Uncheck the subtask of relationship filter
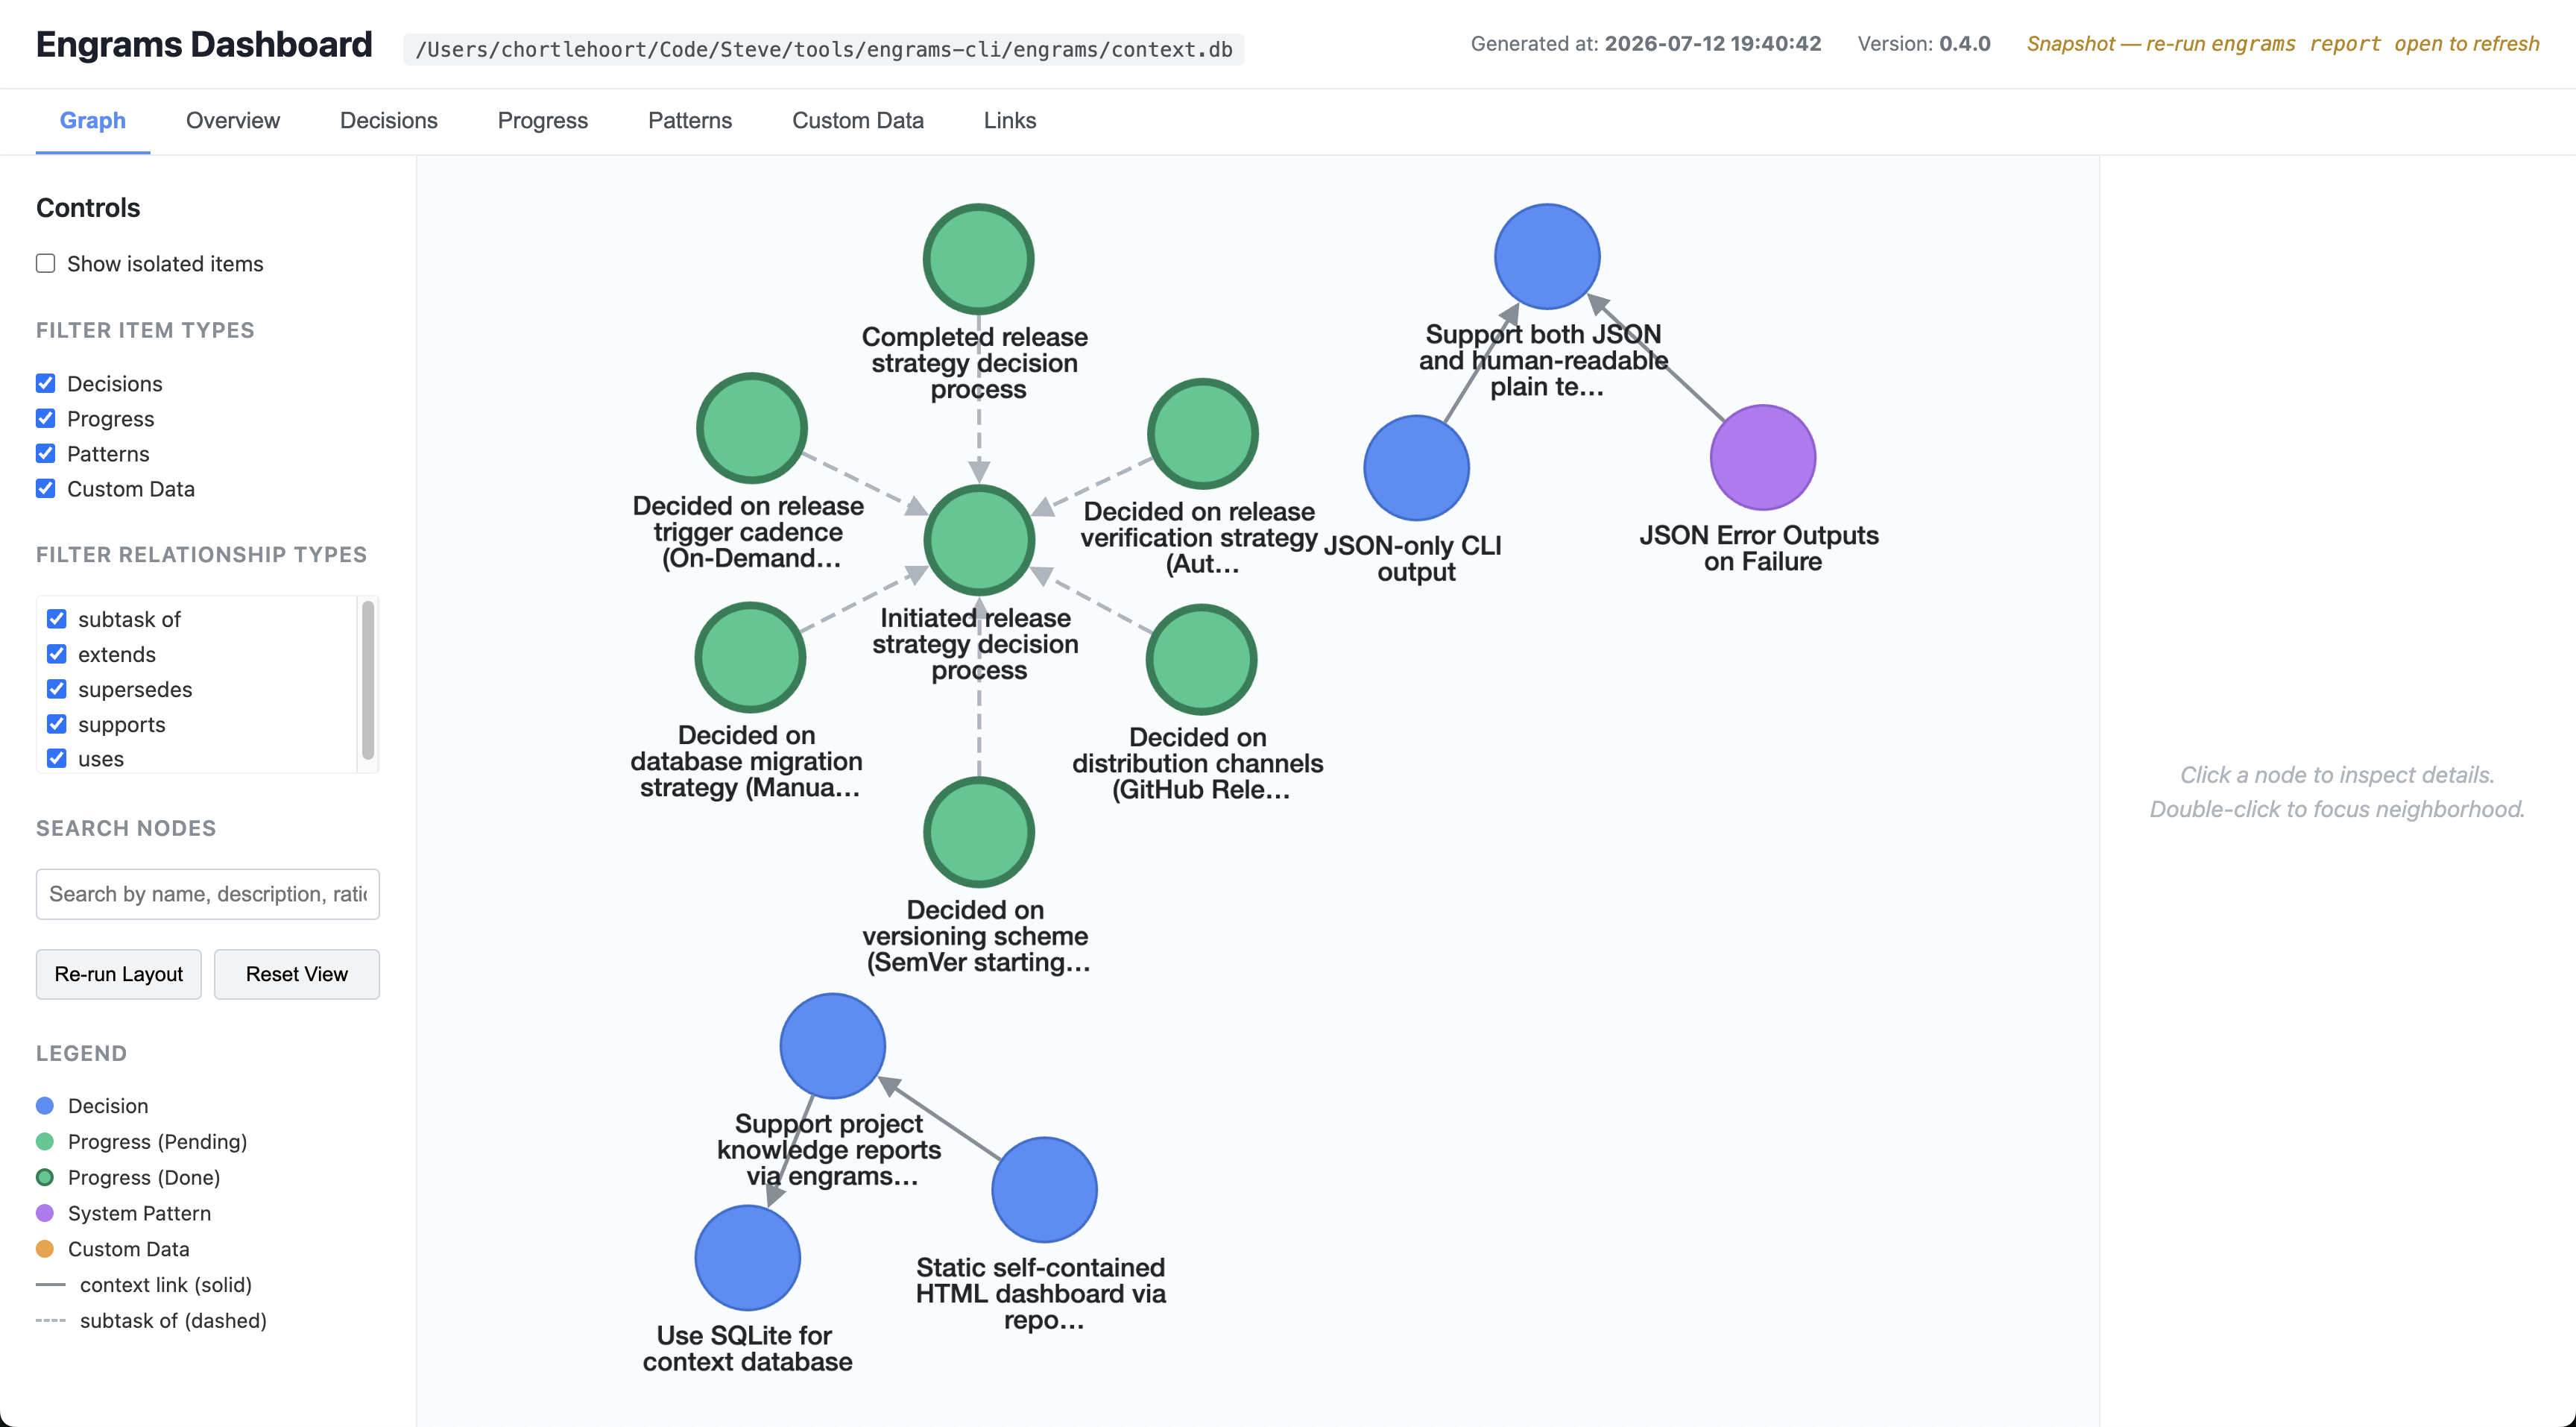2576x1427 pixels. point(57,619)
